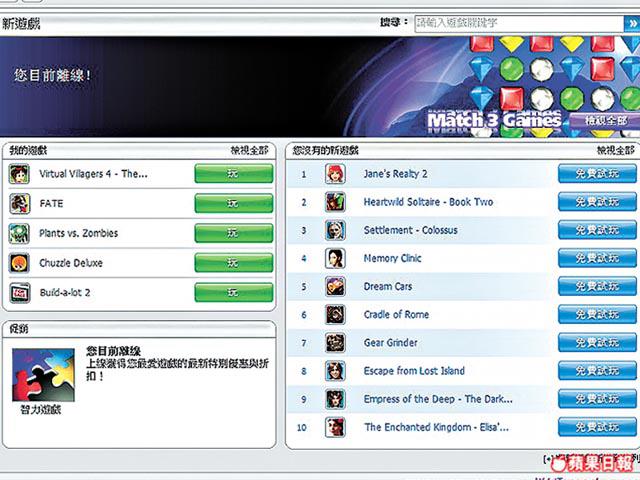Screen dimensions: 640x480
Task: View all Match 3 Games banner button
Action: tap(605, 121)
